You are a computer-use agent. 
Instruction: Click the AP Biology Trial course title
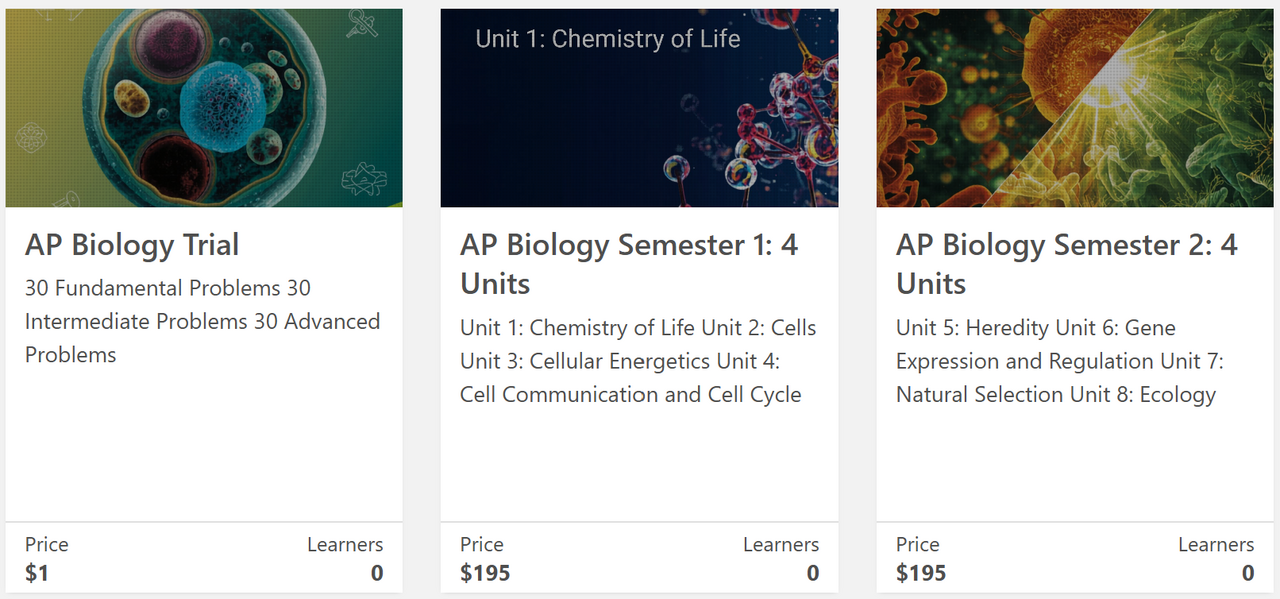pos(132,245)
